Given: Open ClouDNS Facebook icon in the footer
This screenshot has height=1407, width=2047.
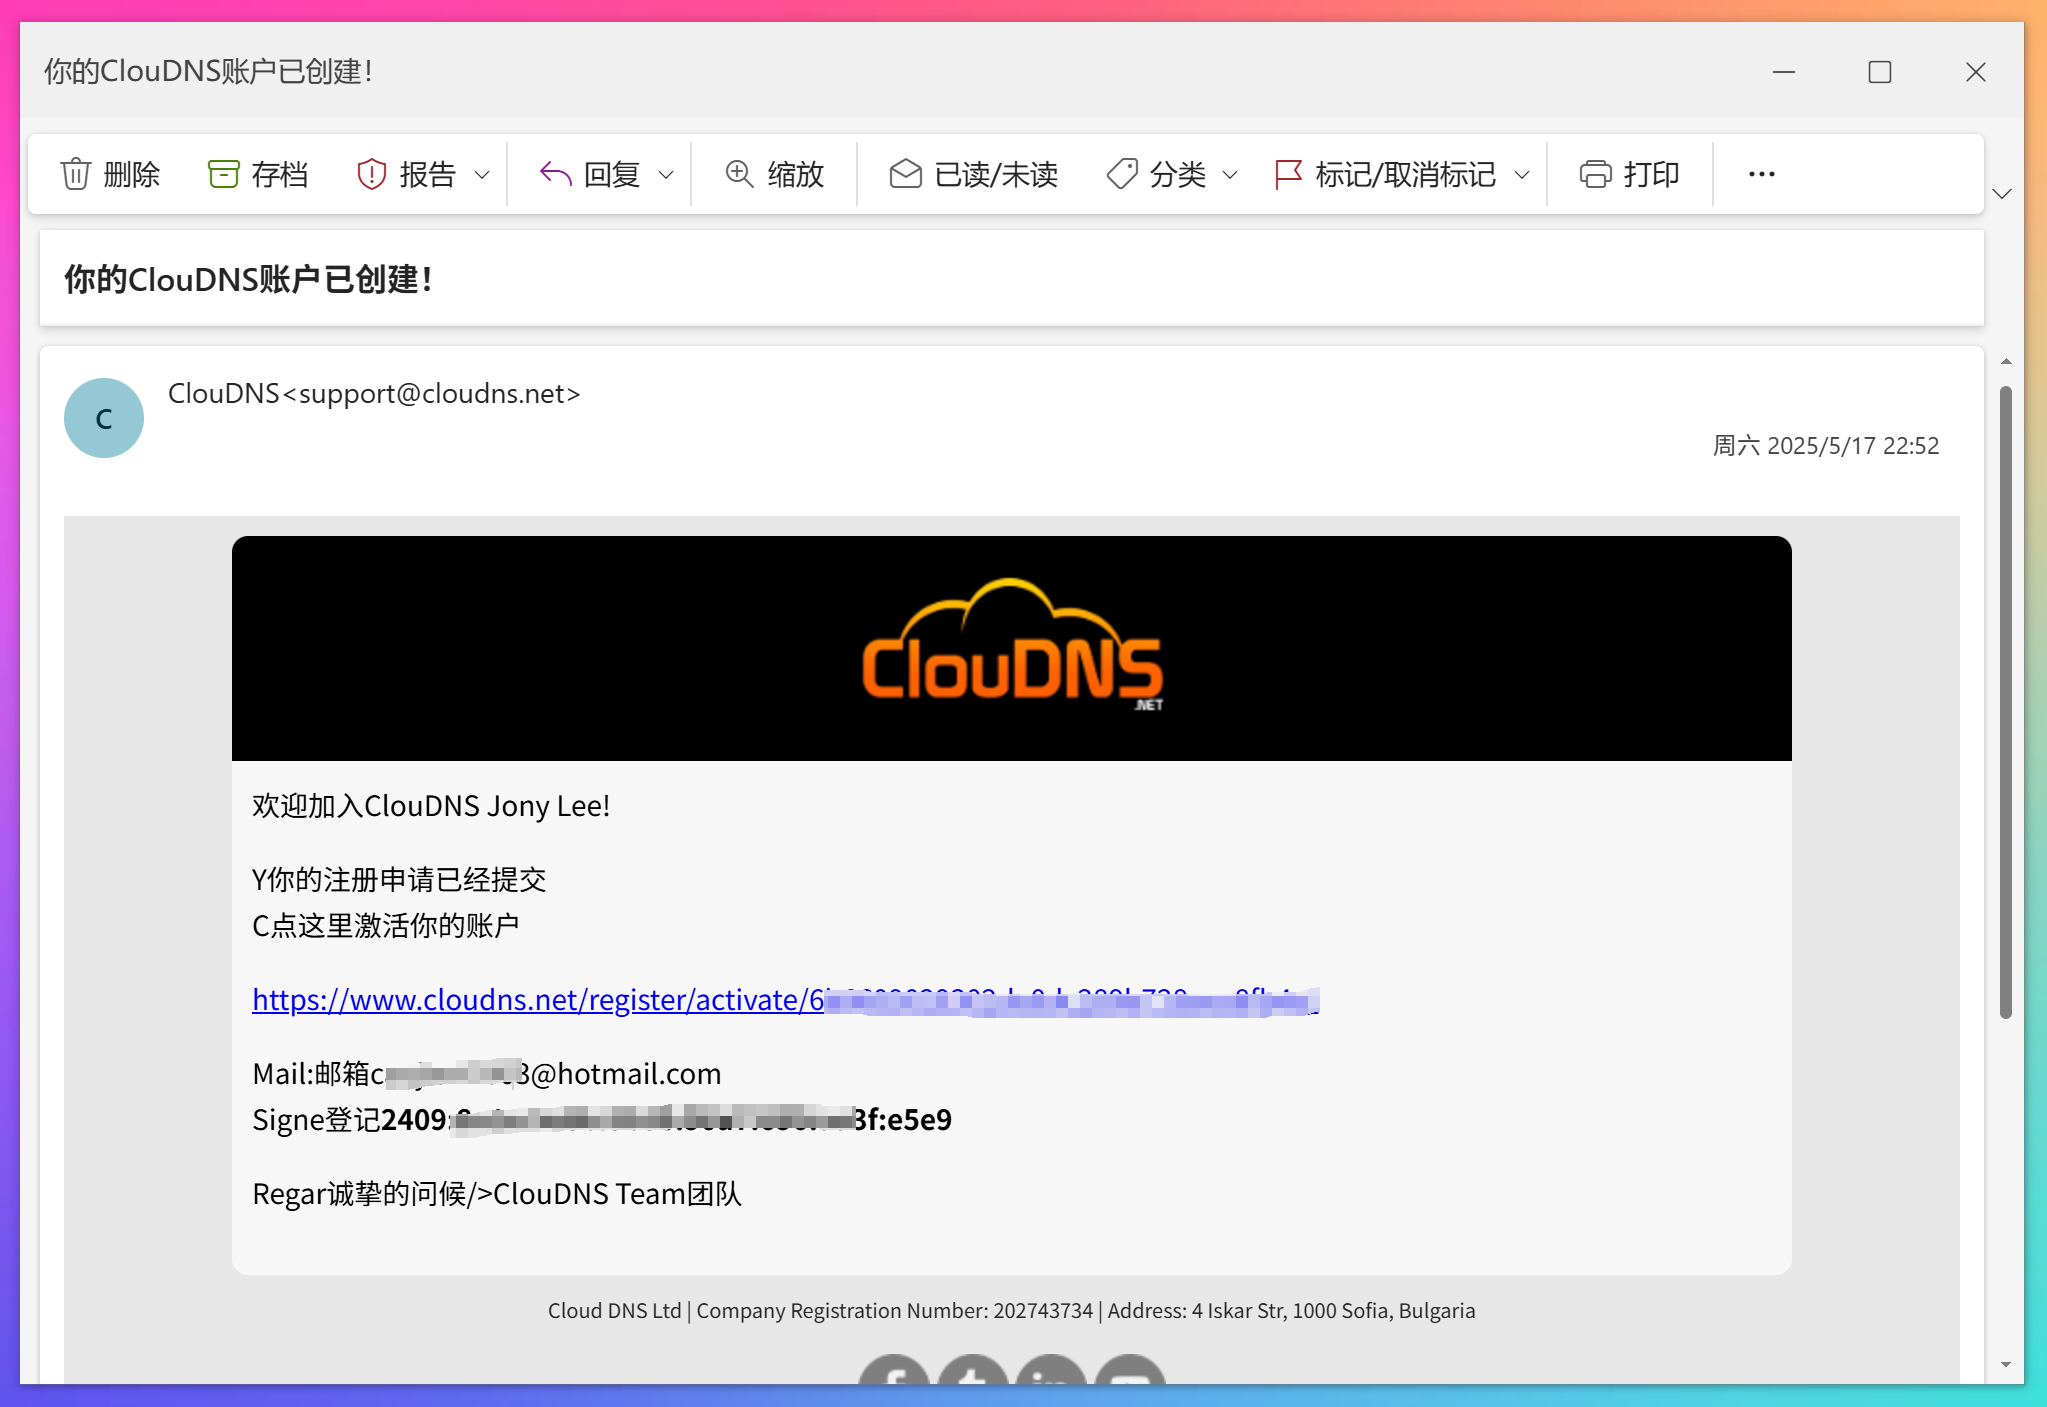Looking at the screenshot, I should 896,1378.
